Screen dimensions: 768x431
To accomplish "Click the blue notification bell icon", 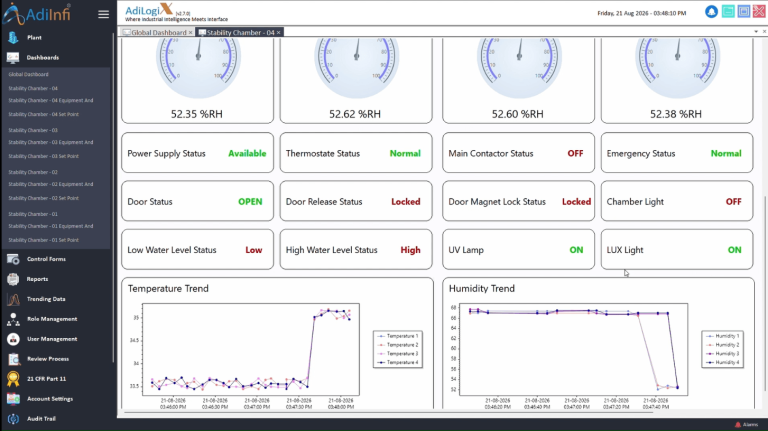I will 711,12.
